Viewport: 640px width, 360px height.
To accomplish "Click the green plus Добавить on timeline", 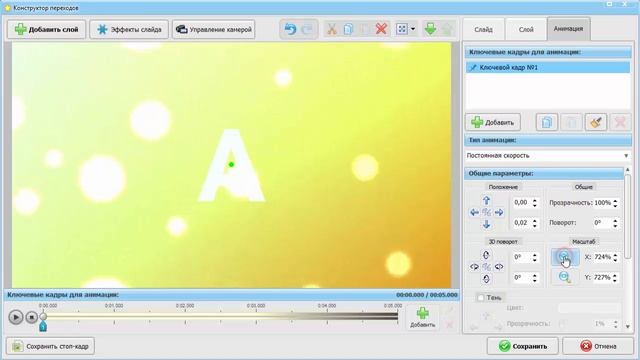I will point(422,317).
